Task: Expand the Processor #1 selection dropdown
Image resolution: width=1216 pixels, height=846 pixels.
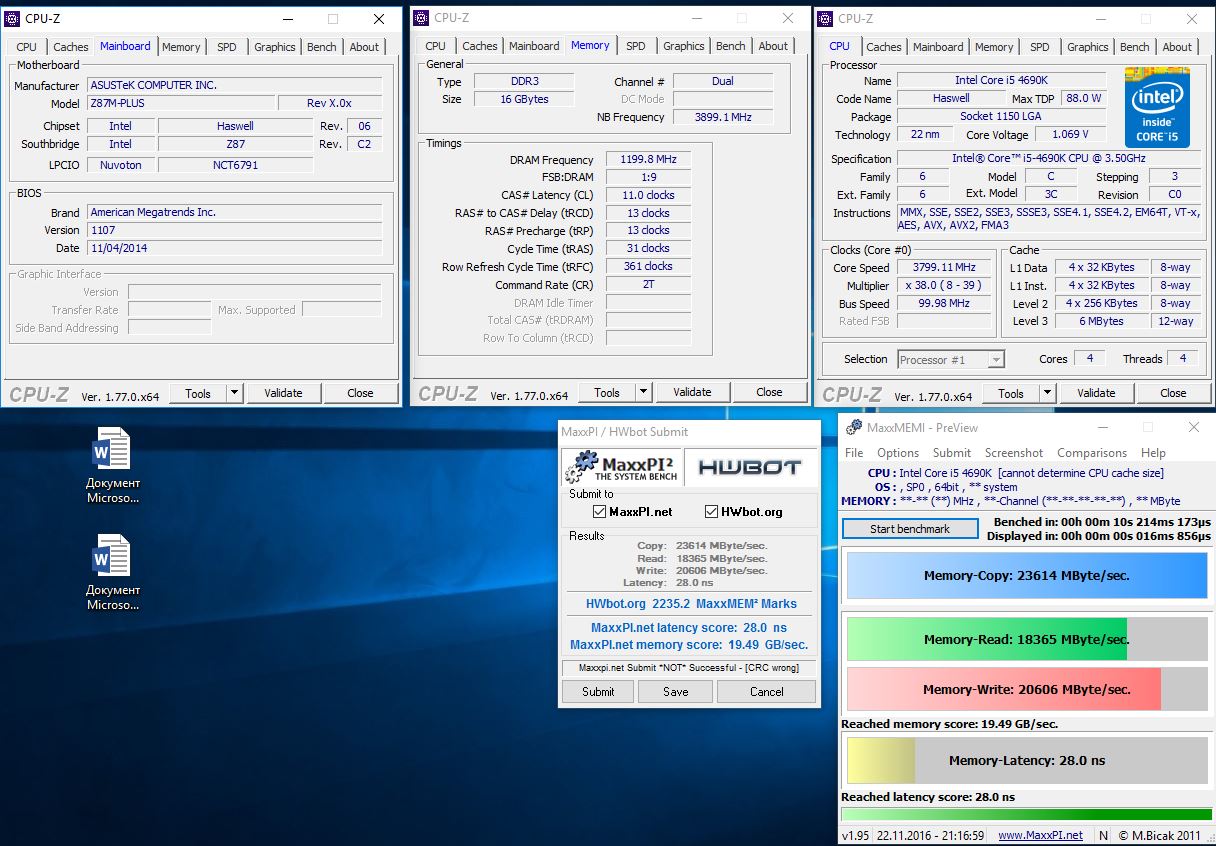Action: click(995, 360)
